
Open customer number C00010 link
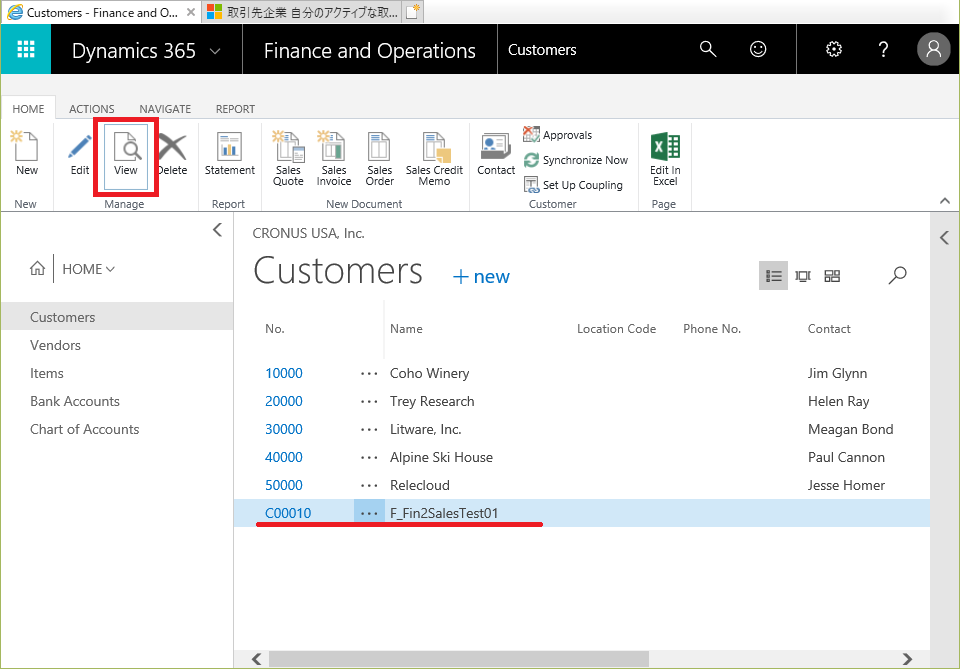pos(288,513)
